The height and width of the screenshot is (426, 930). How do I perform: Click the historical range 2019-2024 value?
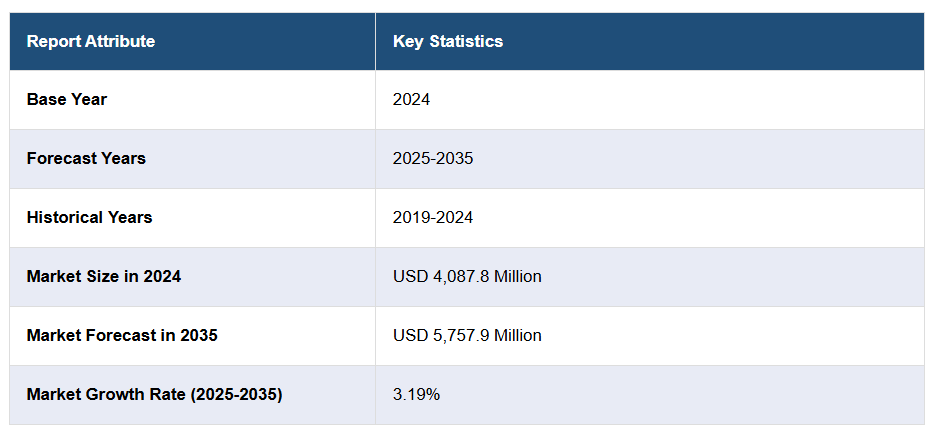pyautogui.click(x=433, y=217)
